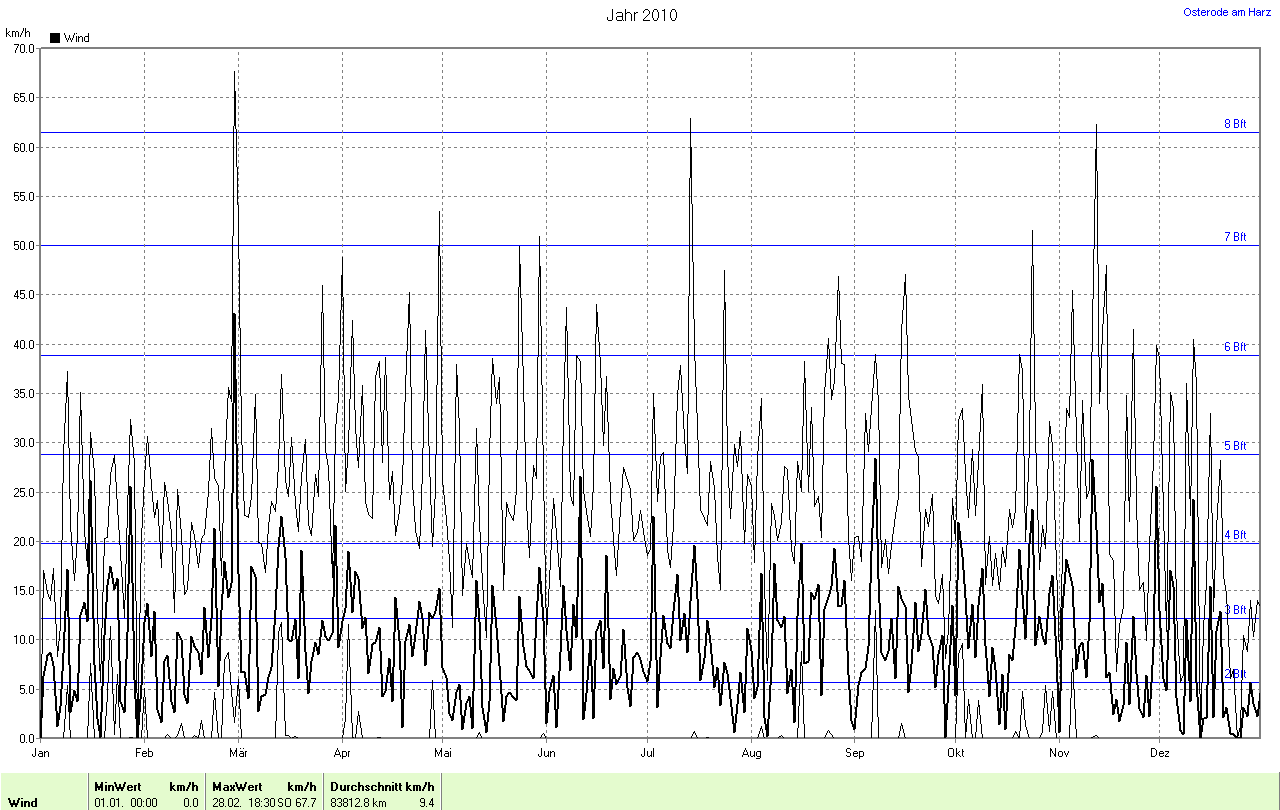Click the Wind row label in table
Image resolution: width=1280 pixels, height=810 pixels.
click(24, 803)
